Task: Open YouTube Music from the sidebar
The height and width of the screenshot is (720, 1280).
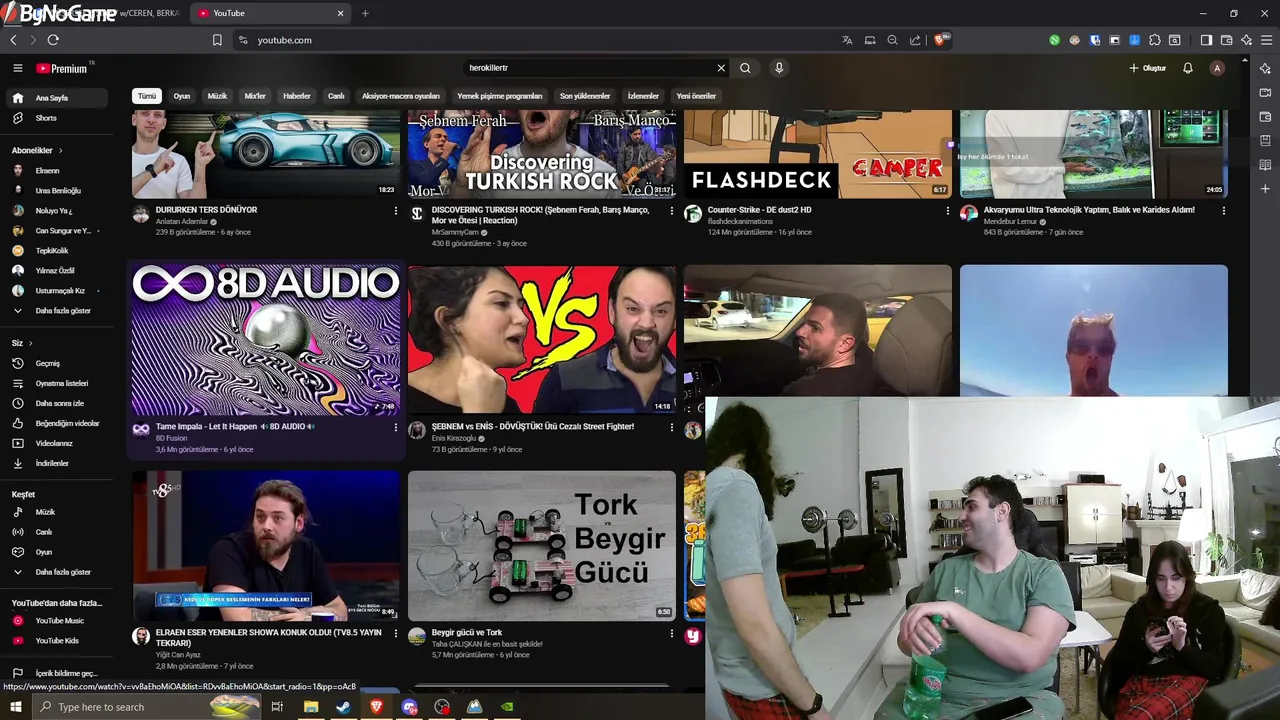Action: pyautogui.click(x=58, y=621)
